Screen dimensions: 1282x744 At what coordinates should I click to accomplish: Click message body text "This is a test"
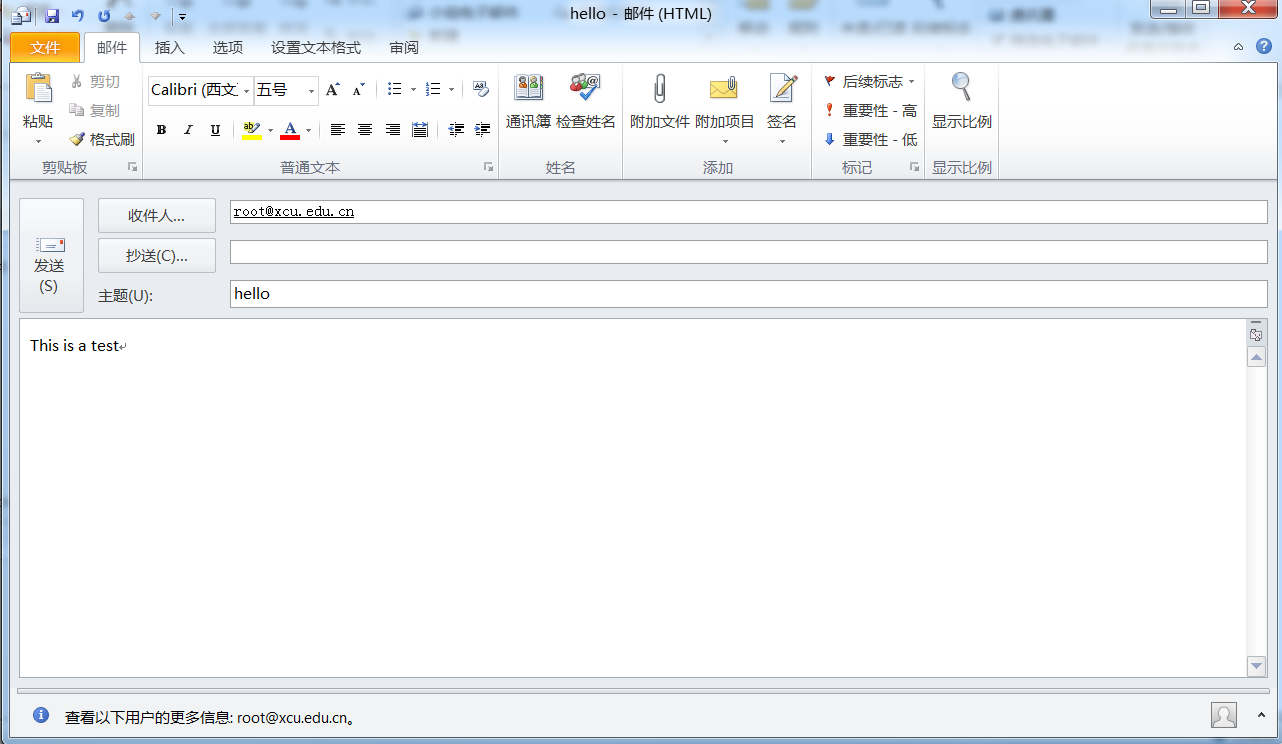click(75, 346)
